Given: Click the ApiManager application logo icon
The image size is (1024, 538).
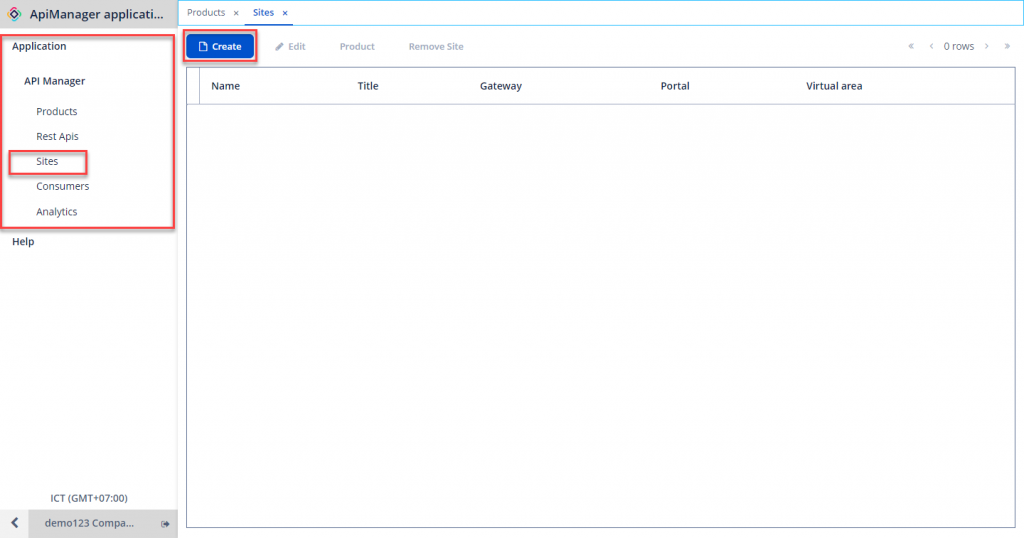Looking at the screenshot, I should pyautogui.click(x=15, y=14).
